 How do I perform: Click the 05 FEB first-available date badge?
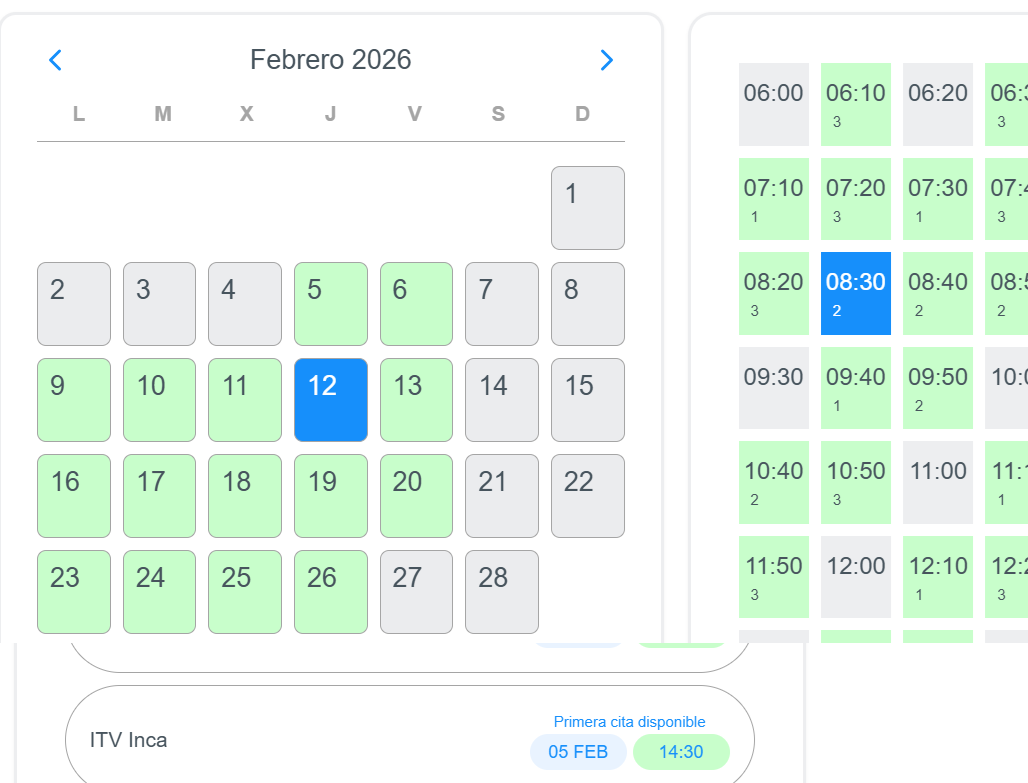pyautogui.click(x=578, y=752)
